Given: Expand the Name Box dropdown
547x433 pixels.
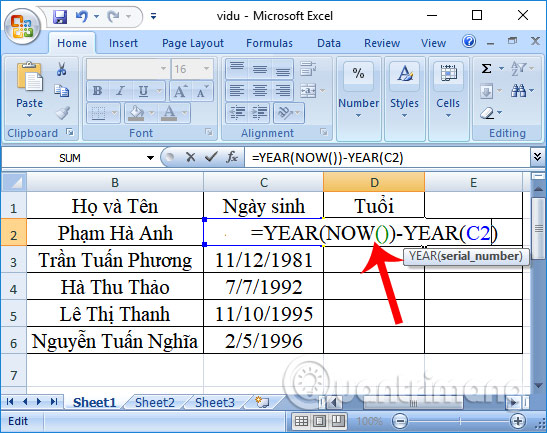Looking at the screenshot, I should tap(150, 158).
